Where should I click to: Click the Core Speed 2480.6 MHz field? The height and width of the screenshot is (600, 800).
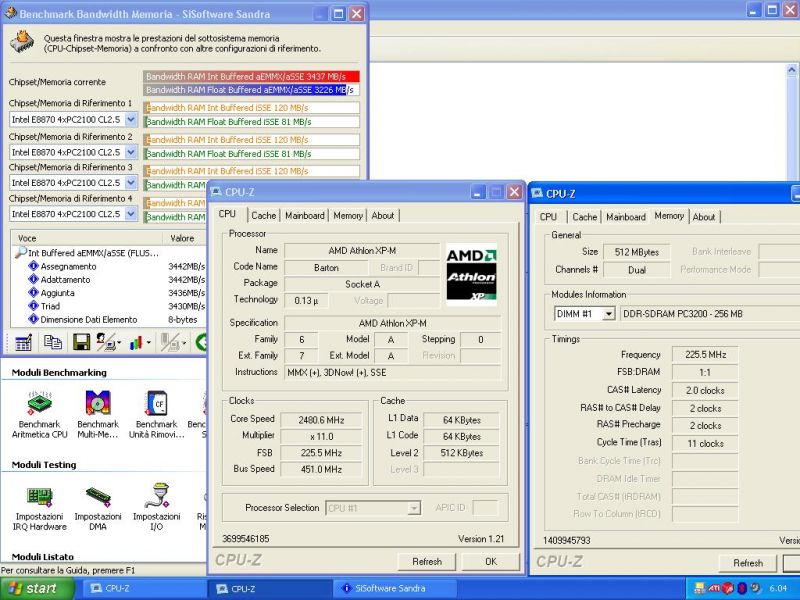[321, 420]
